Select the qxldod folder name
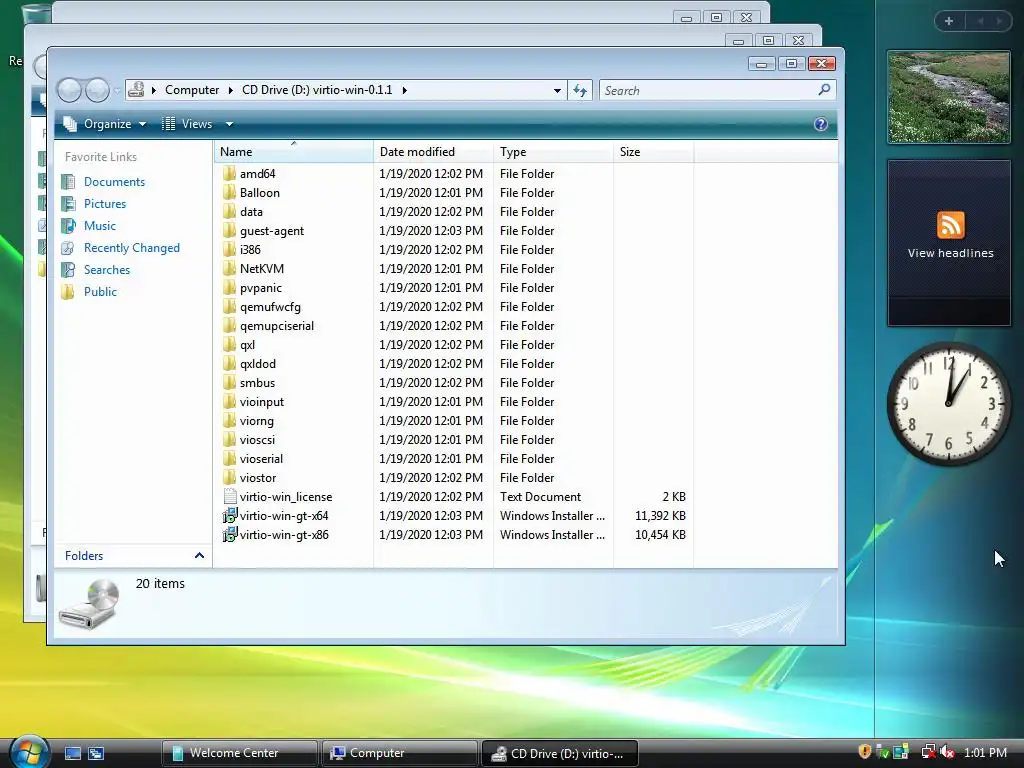Screen dimensions: 1024x768 coord(258,364)
